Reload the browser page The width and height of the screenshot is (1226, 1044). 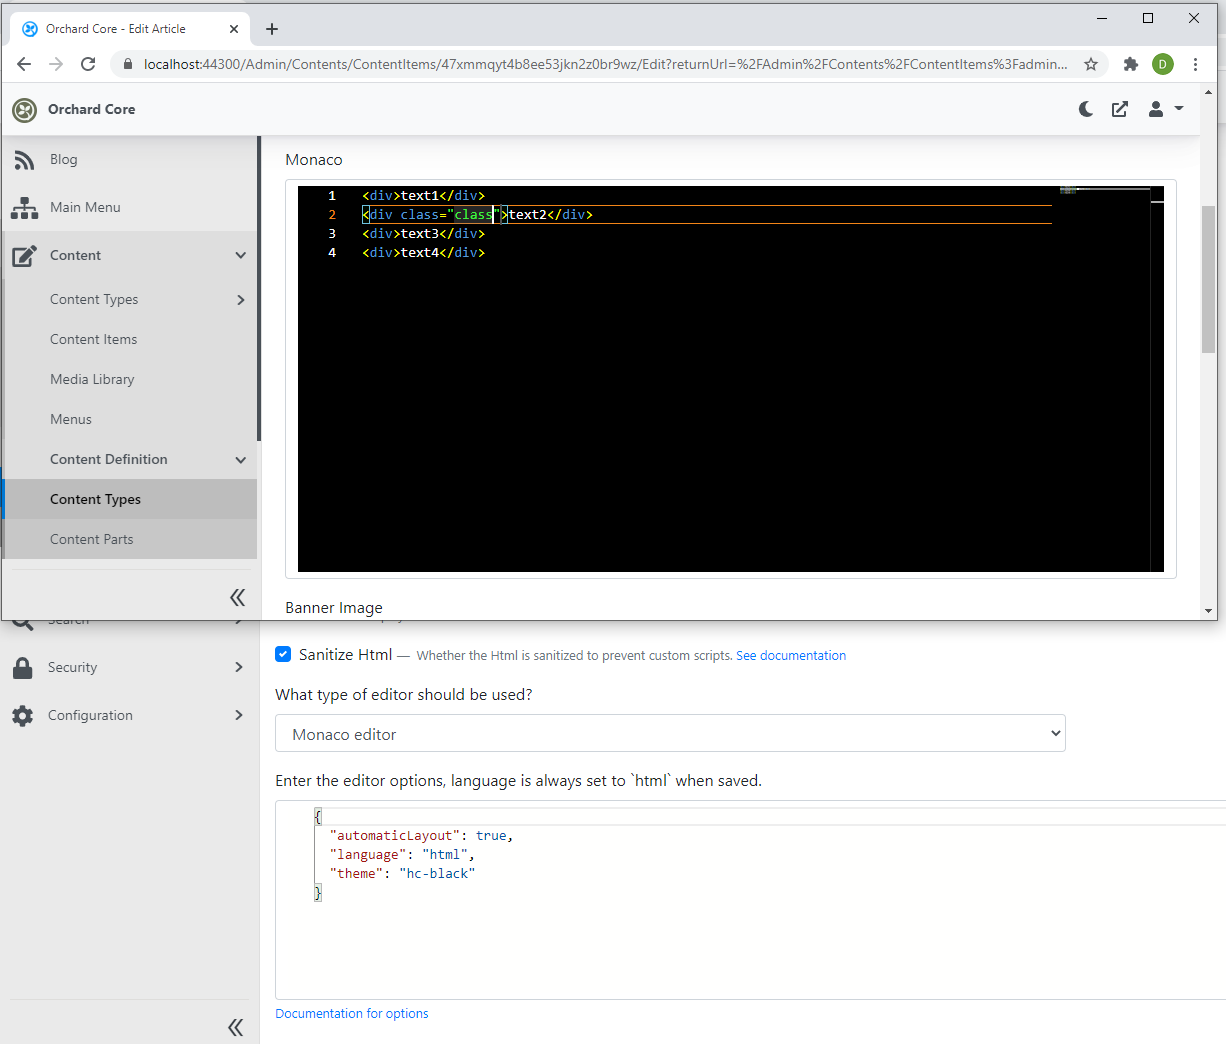point(88,64)
